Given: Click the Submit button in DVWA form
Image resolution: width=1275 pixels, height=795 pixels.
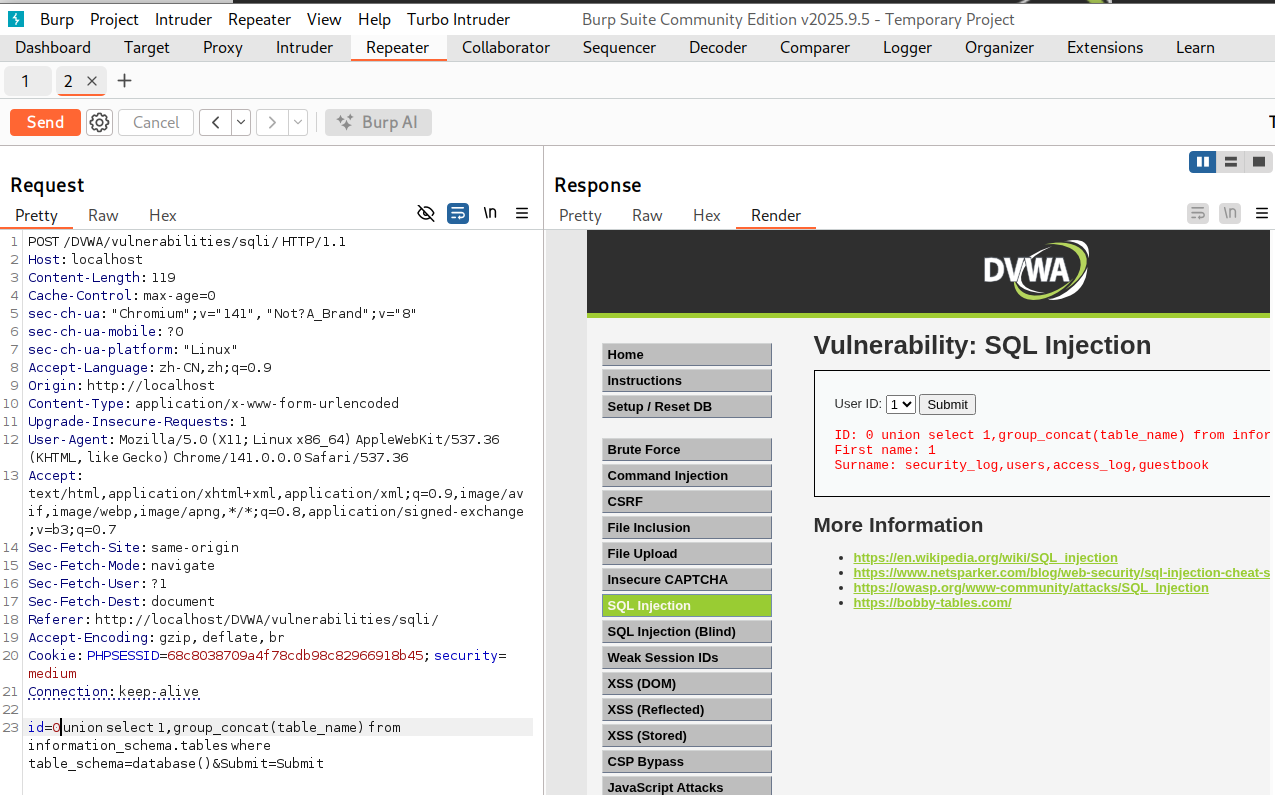Looking at the screenshot, I should click(x=947, y=404).
